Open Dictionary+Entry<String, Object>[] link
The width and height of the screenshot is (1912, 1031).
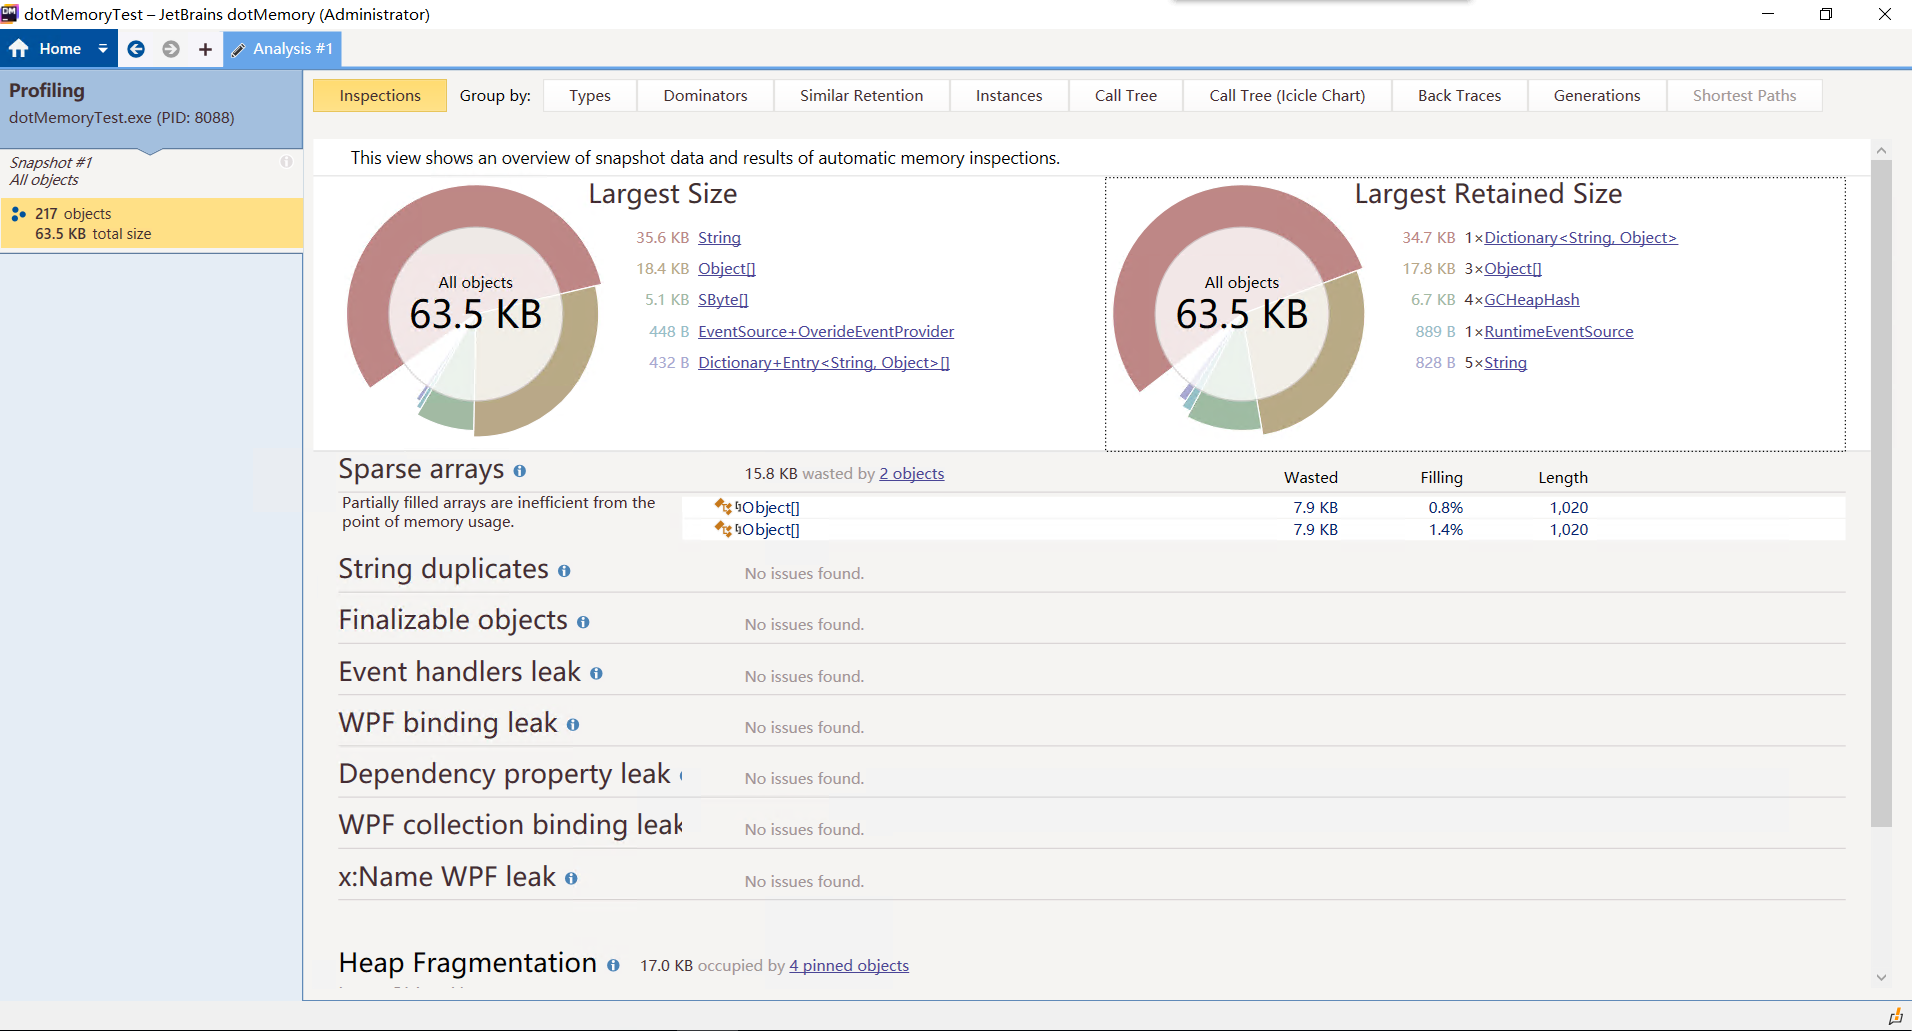[x=824, y=363]
